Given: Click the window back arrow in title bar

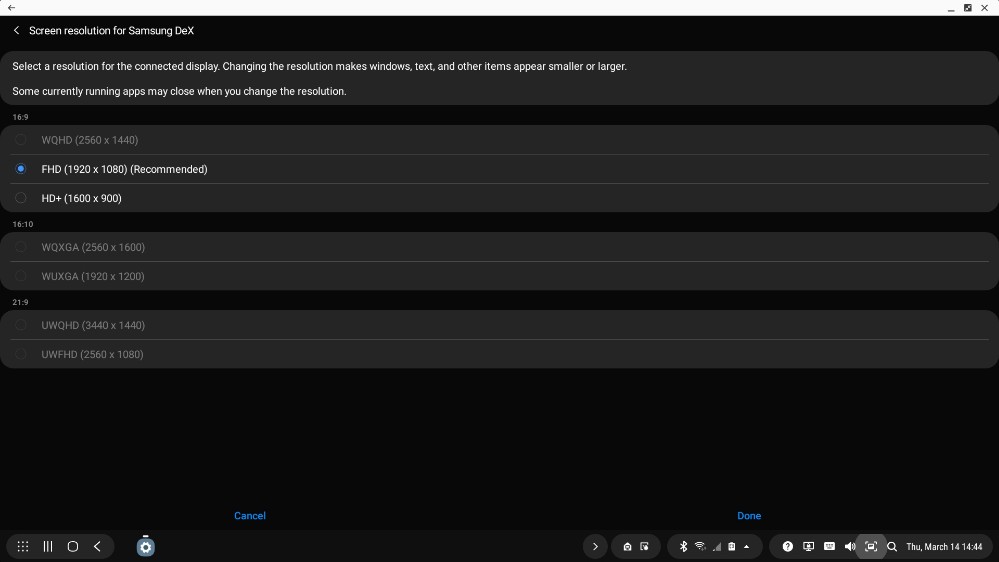Looking at the screenshot, I should (x=11, y=8).
